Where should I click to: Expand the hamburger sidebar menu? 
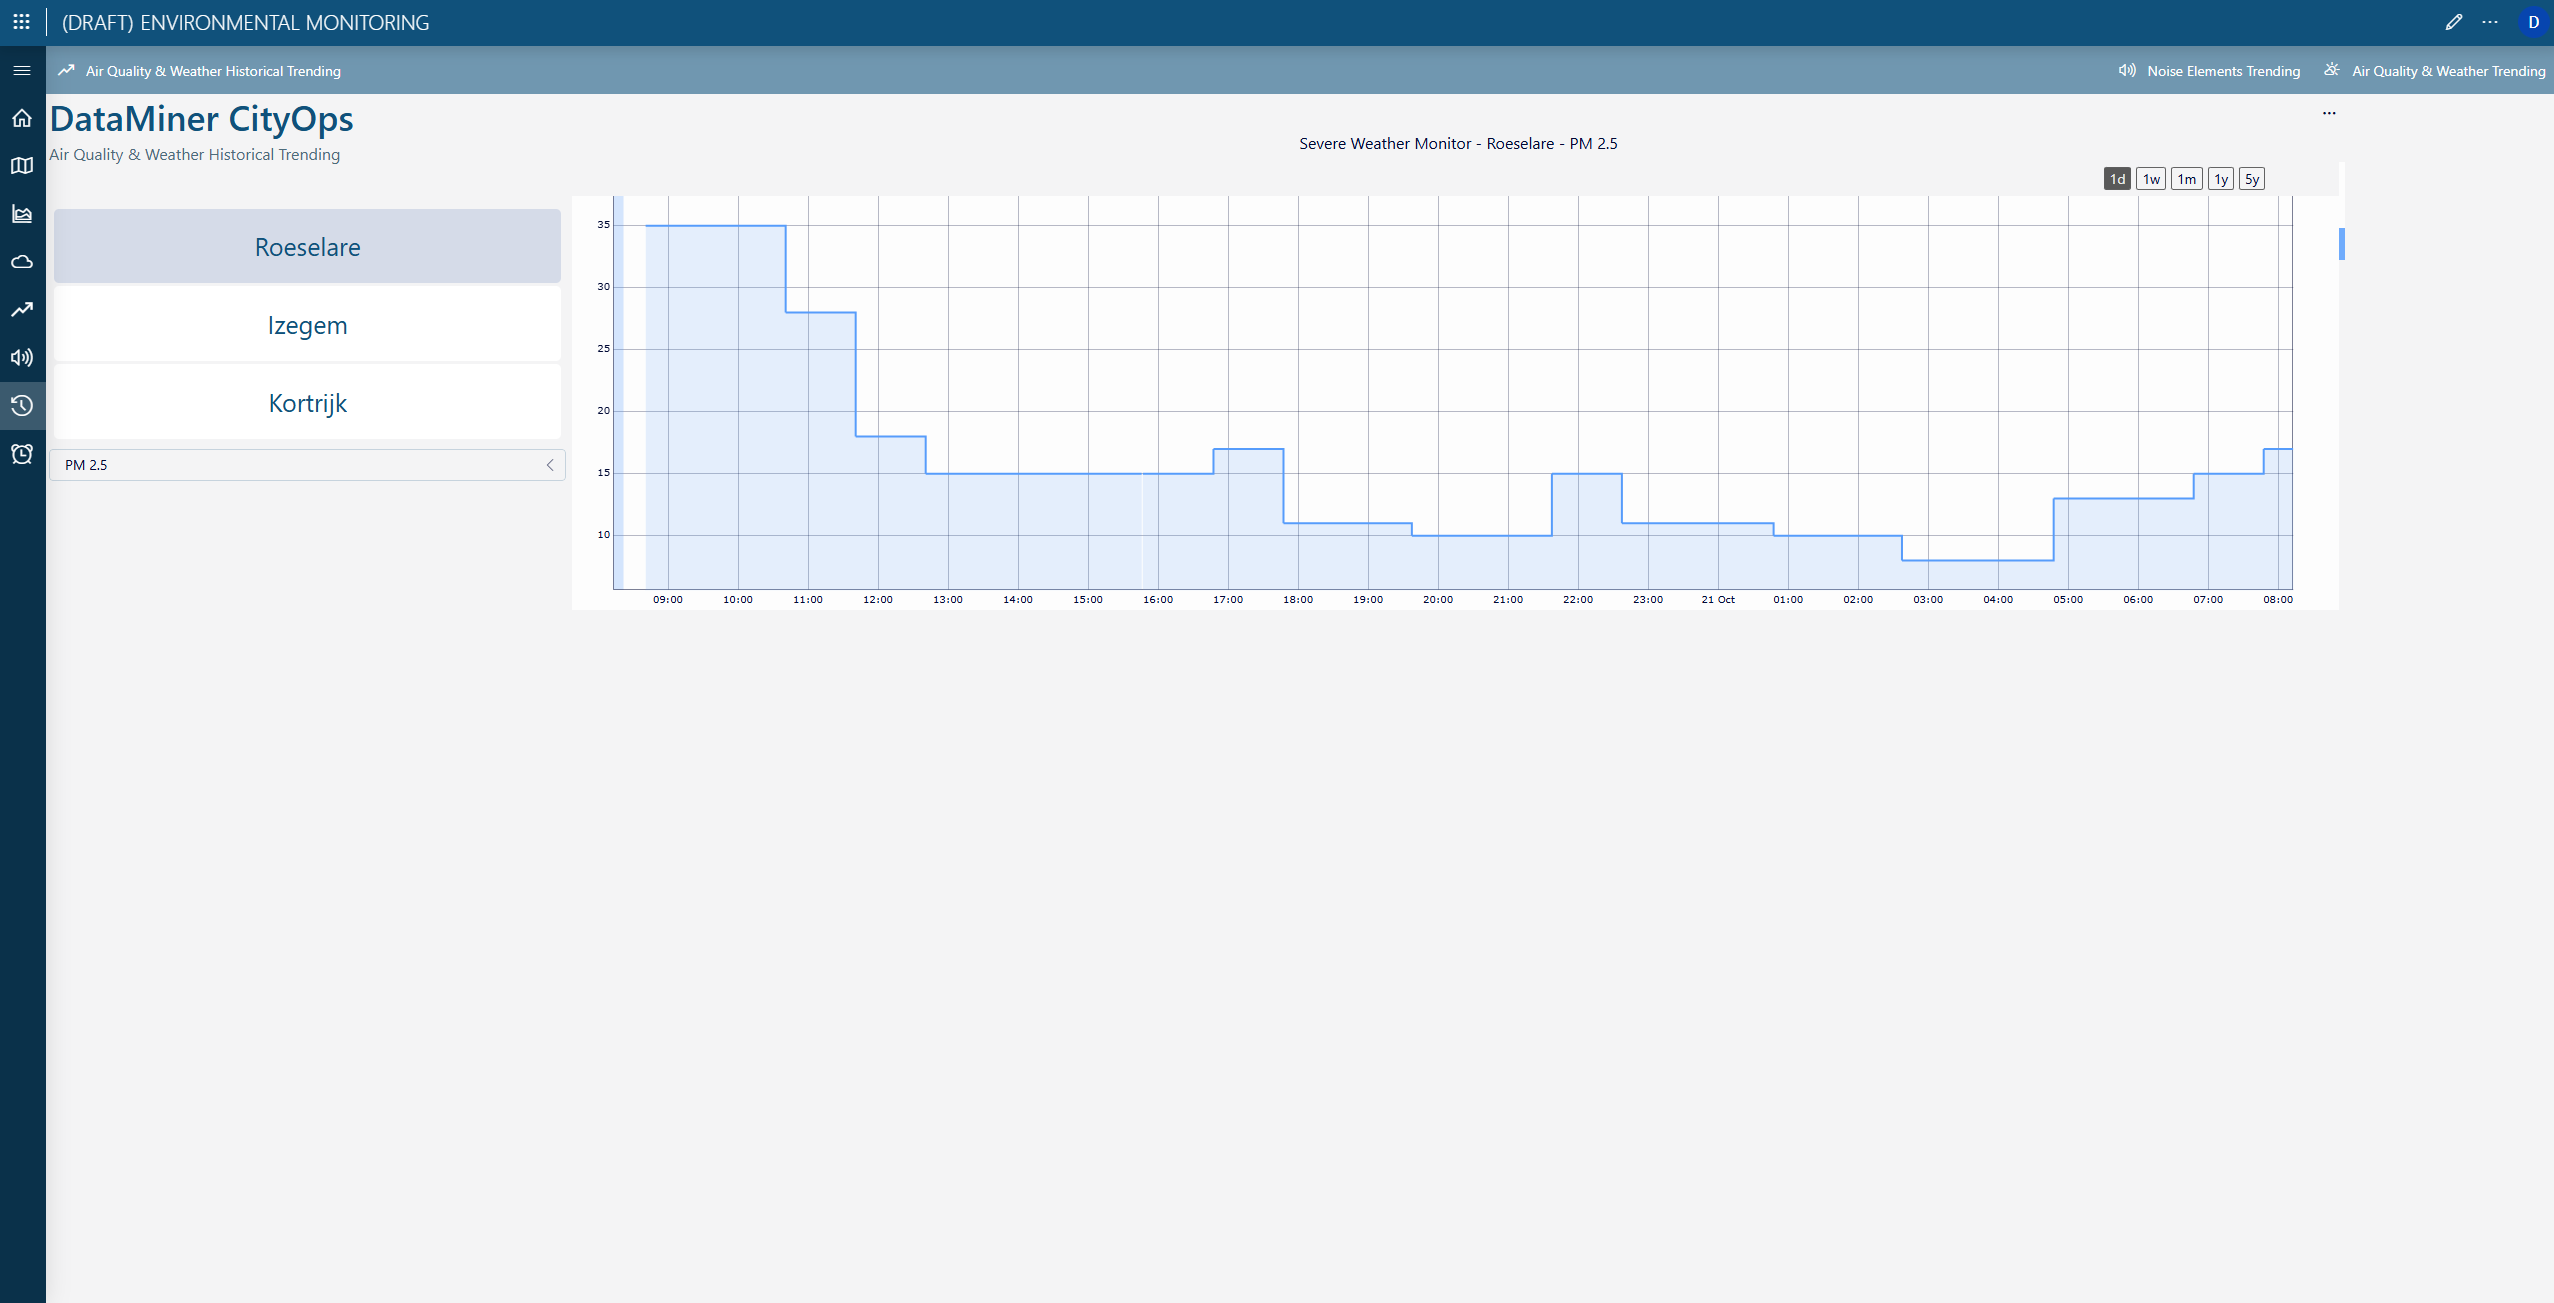pyautogui.click(x=21, y=71)
